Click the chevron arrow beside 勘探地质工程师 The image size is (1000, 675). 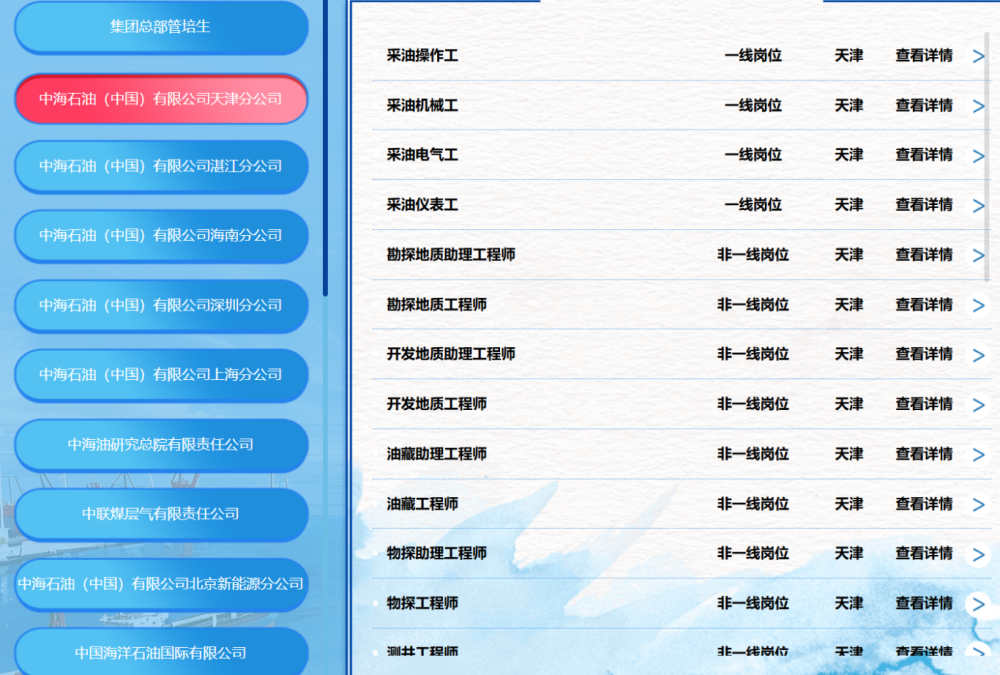pyautogui.click(x=978, y=305)
